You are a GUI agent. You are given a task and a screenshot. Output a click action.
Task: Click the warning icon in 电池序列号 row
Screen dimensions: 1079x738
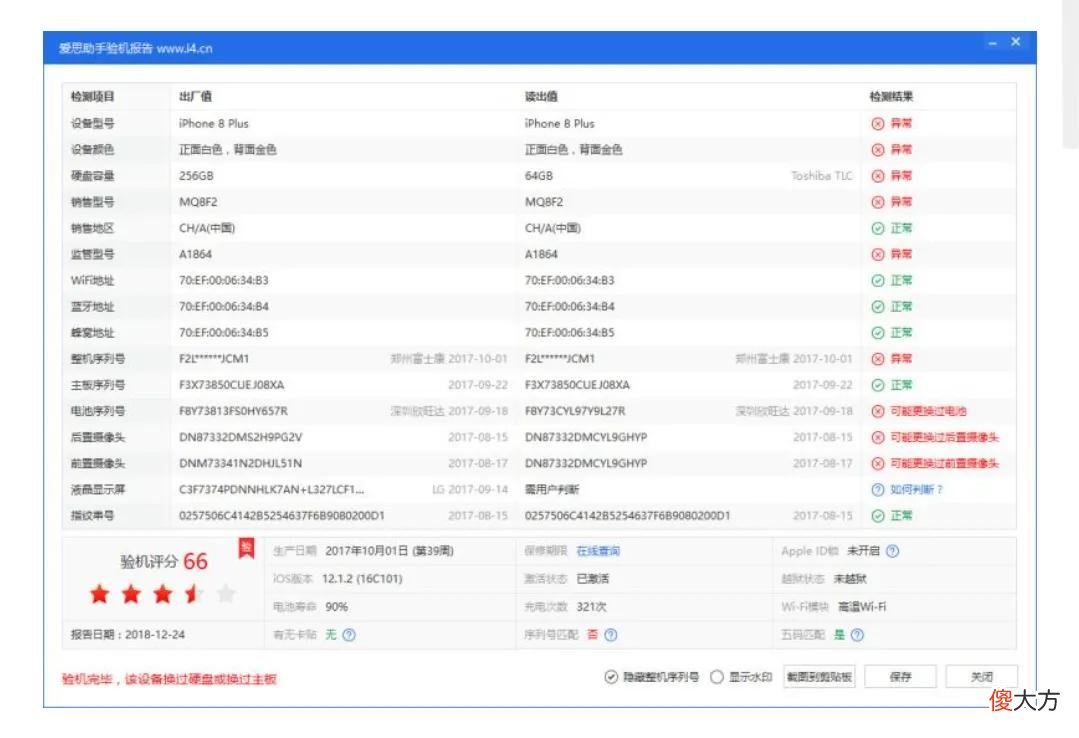[x=877, y=412]
